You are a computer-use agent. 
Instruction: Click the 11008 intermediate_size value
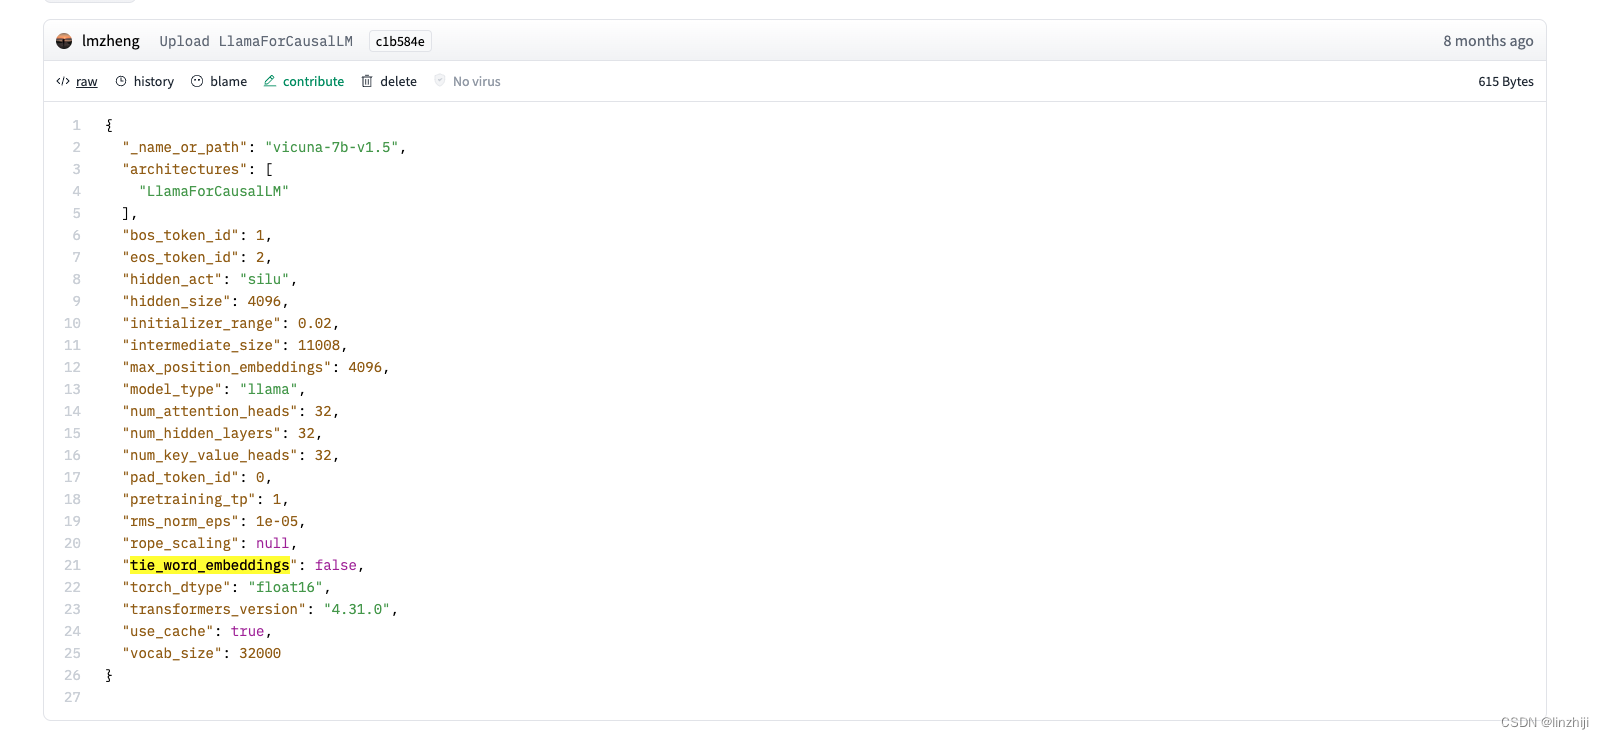319,345
